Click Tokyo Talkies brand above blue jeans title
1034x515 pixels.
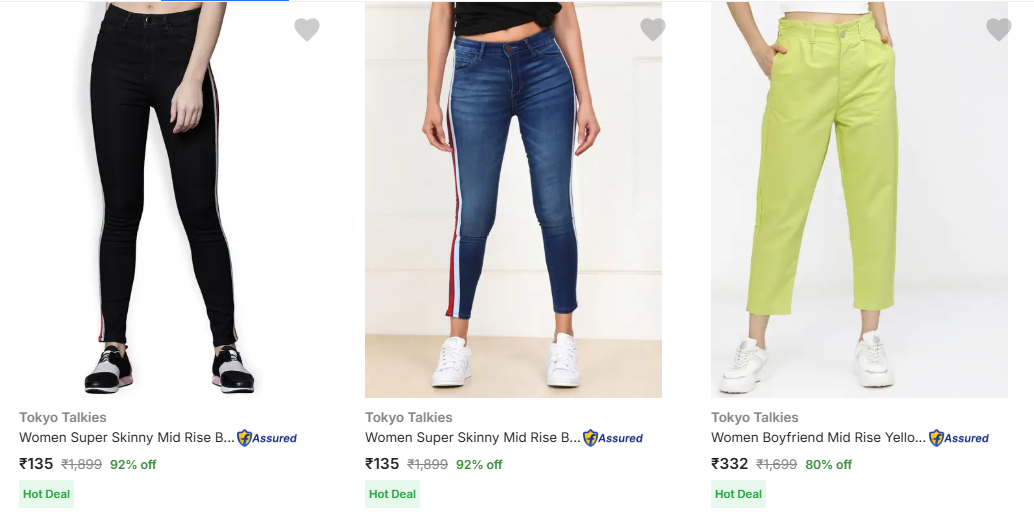pyautogui.click(x=409, y=418)
